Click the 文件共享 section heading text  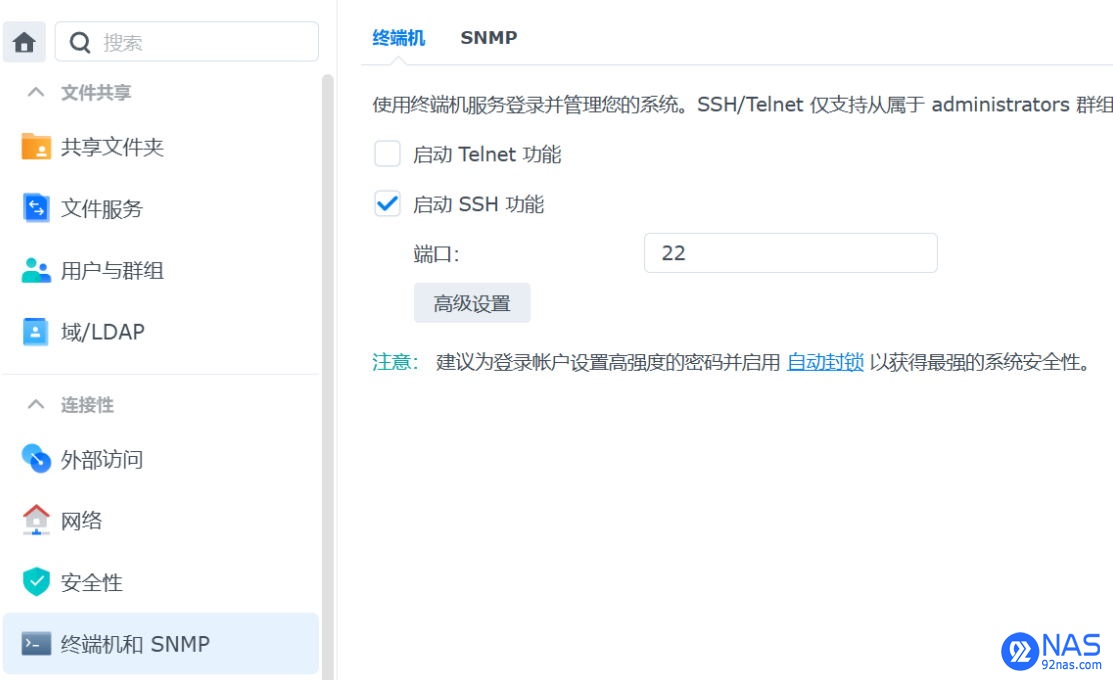pyautogui.click(x=96, y=92)
